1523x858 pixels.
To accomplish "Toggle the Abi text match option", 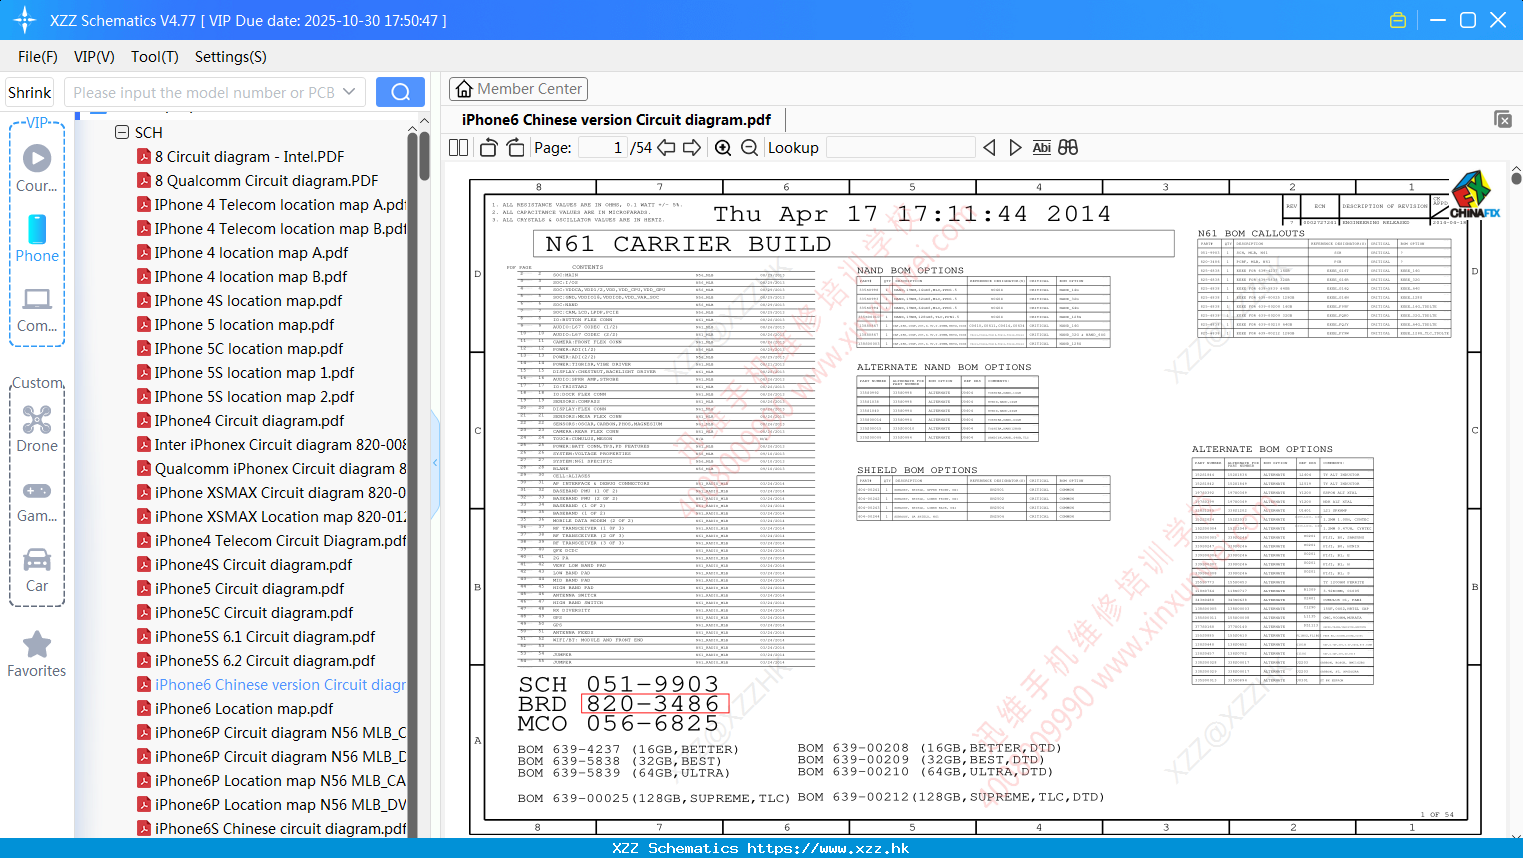I will (x=1041, y=147).
